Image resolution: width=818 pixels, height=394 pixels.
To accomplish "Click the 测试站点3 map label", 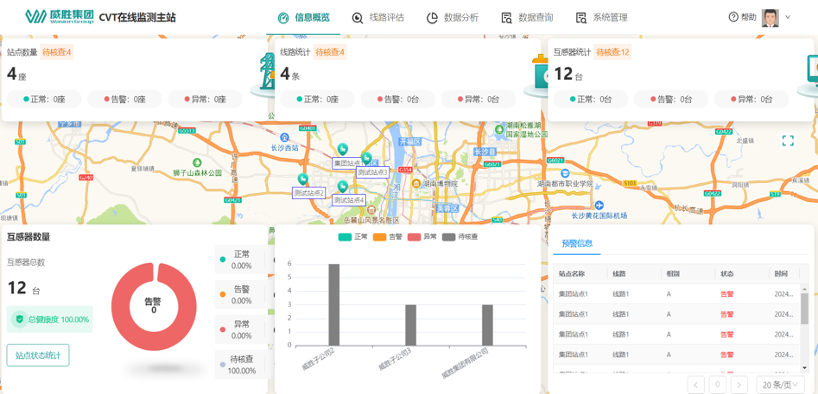I will [372, 172].
